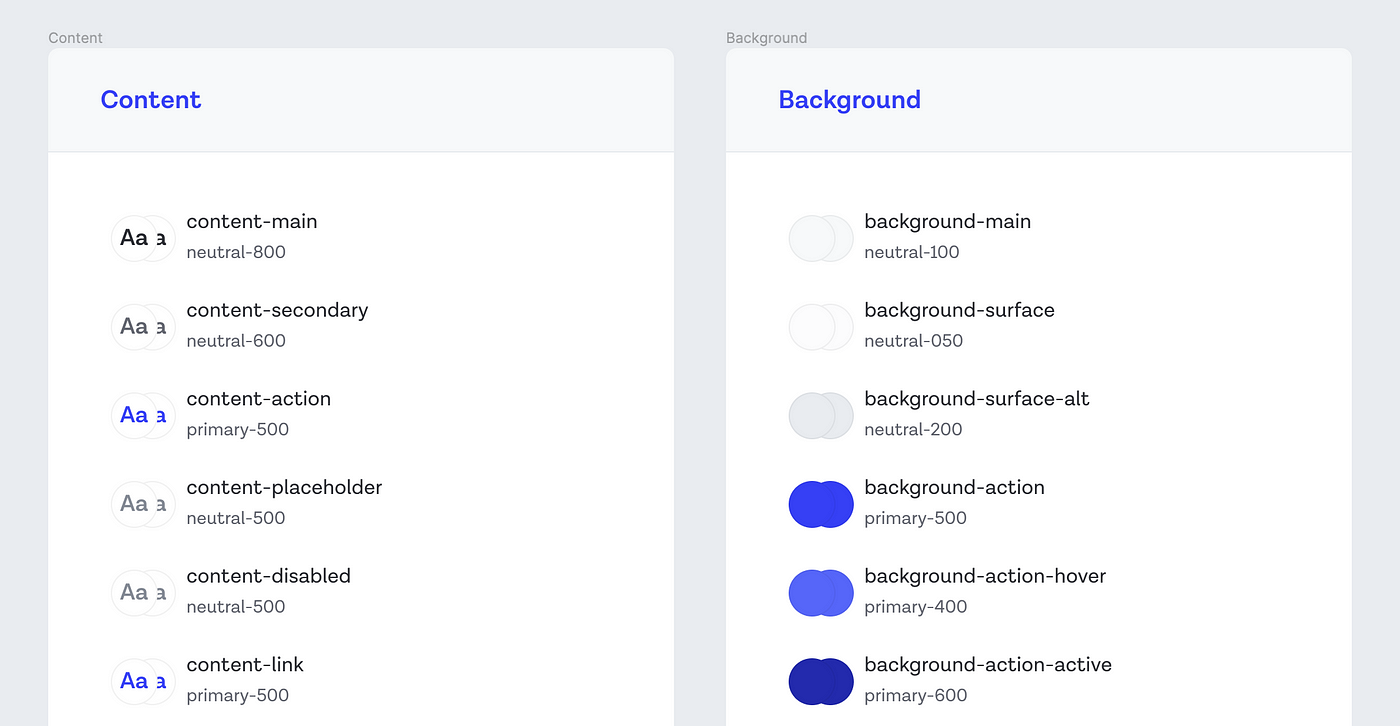Click the background-main token name
The height and width of the screenshot is (726, 1400).
(x=948, y=222)
